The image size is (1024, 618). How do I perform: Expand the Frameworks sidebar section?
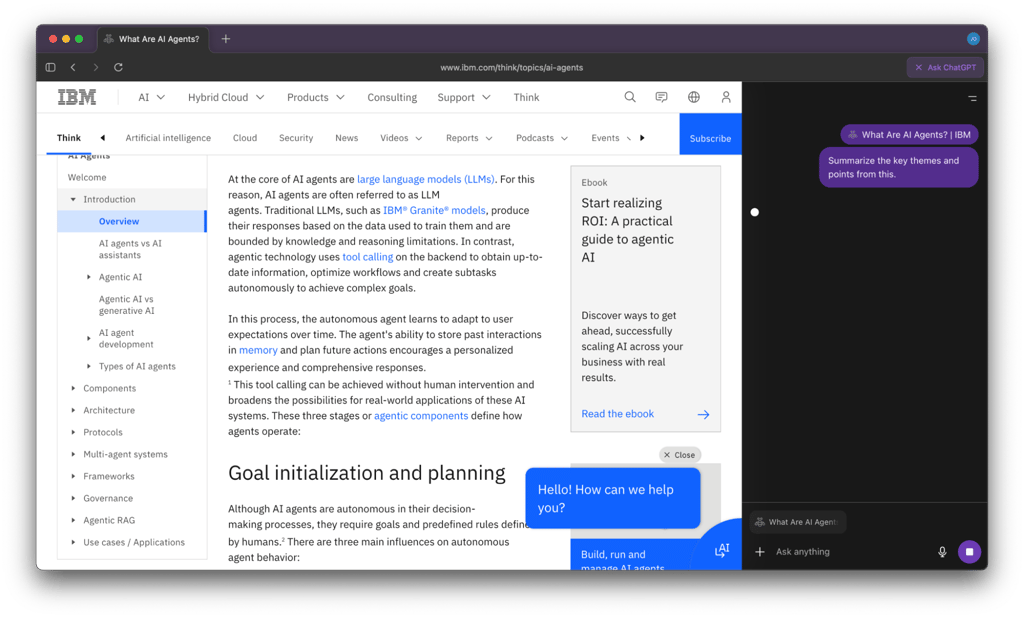point(73,476)
